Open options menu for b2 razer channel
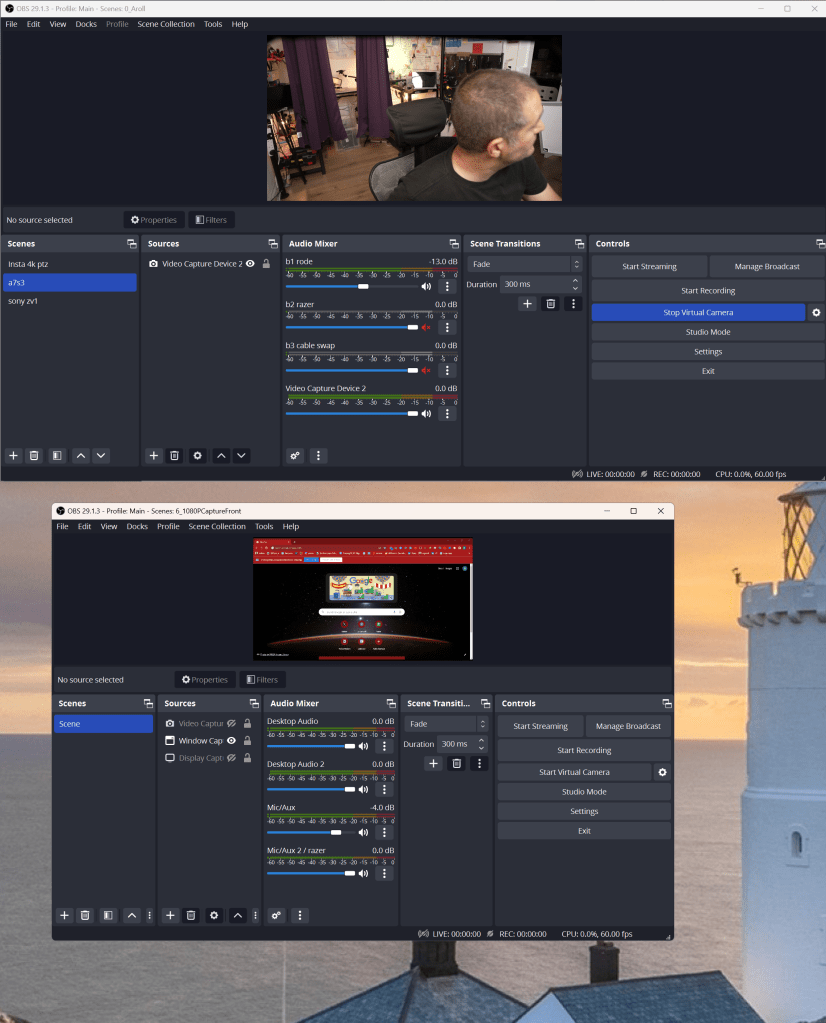Image resolution: width=826 pixels, height=1023 pixels. [x=447, y=328]
